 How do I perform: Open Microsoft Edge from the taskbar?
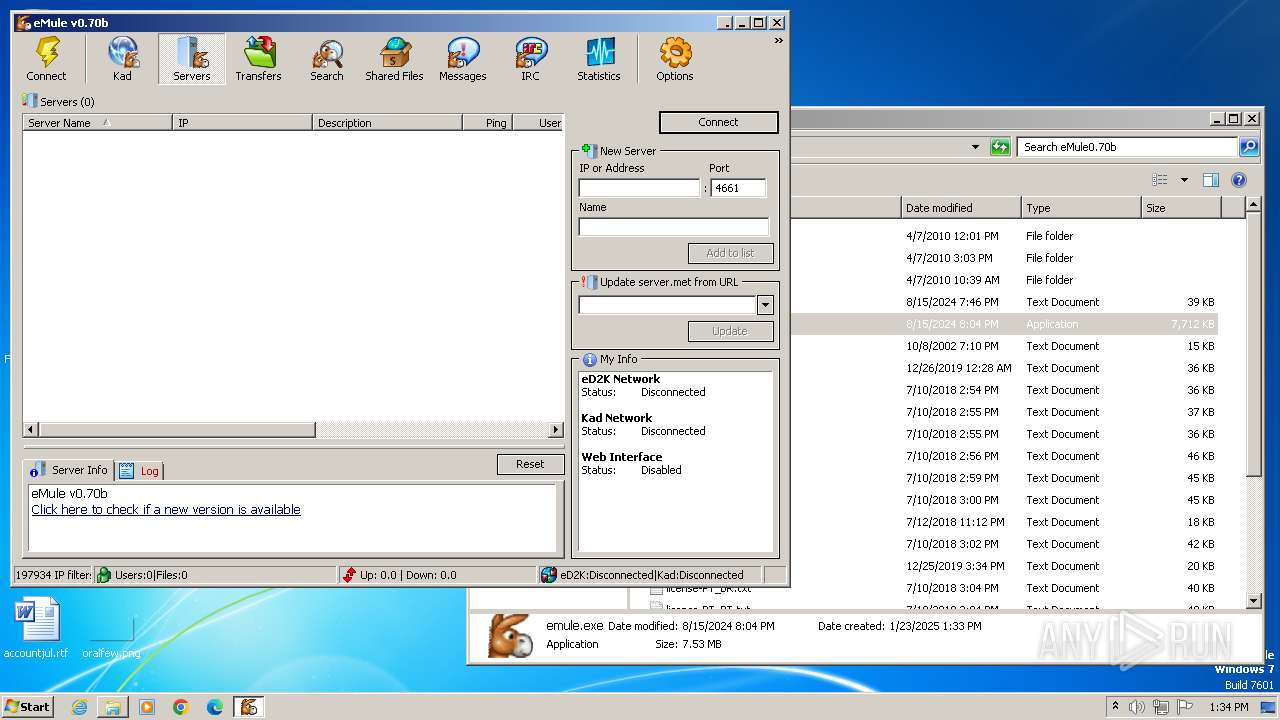point(215,707)
